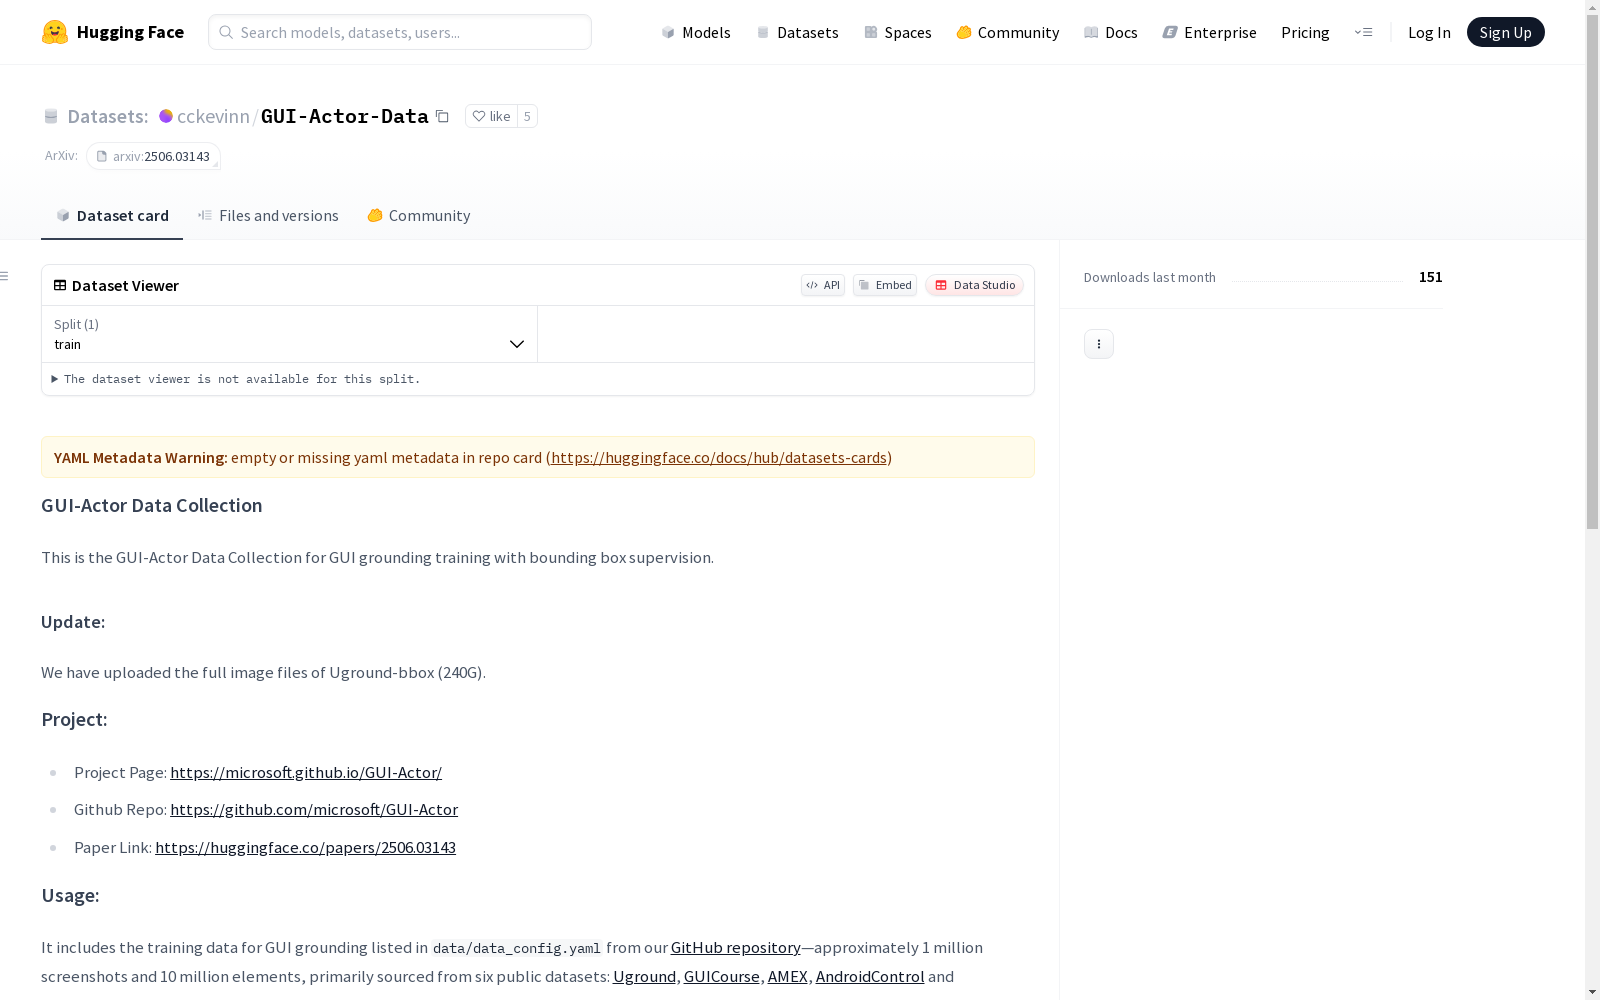Image resolution: width=1600 pixels, height=1000 pixels.
Task: Click the search magnifier icon
Action: [x=226, y=32]
